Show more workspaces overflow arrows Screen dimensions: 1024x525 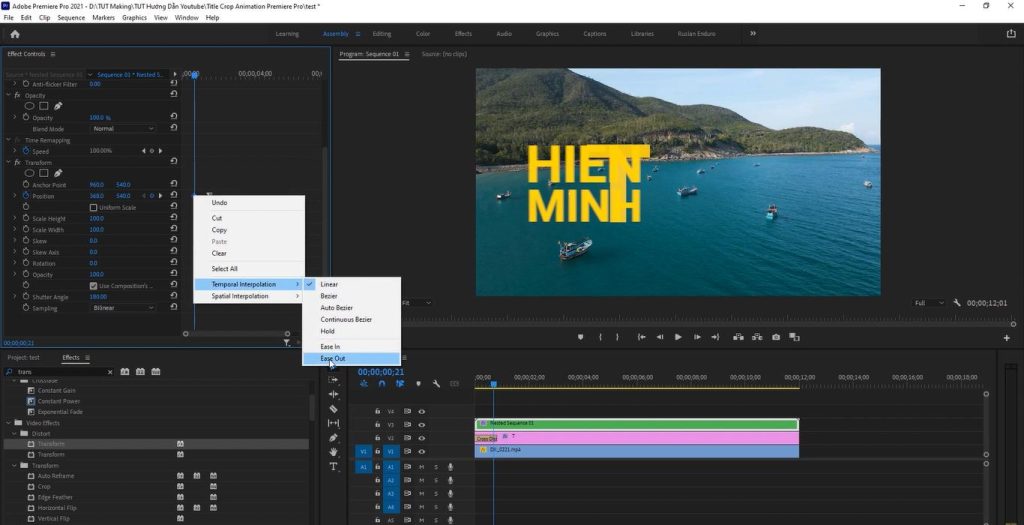pyautogui.click(x=752, y=33)
